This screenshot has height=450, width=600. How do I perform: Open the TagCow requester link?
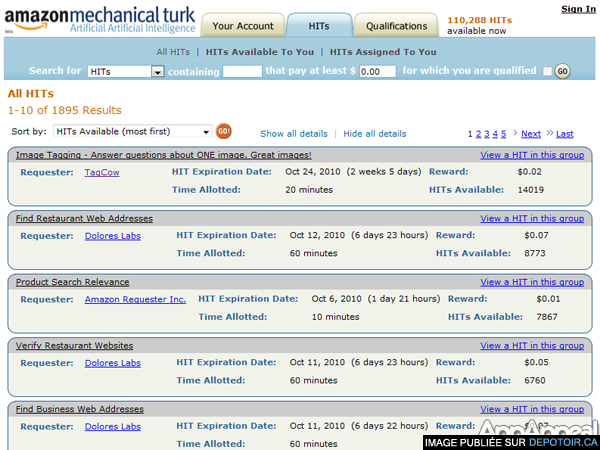102,173
